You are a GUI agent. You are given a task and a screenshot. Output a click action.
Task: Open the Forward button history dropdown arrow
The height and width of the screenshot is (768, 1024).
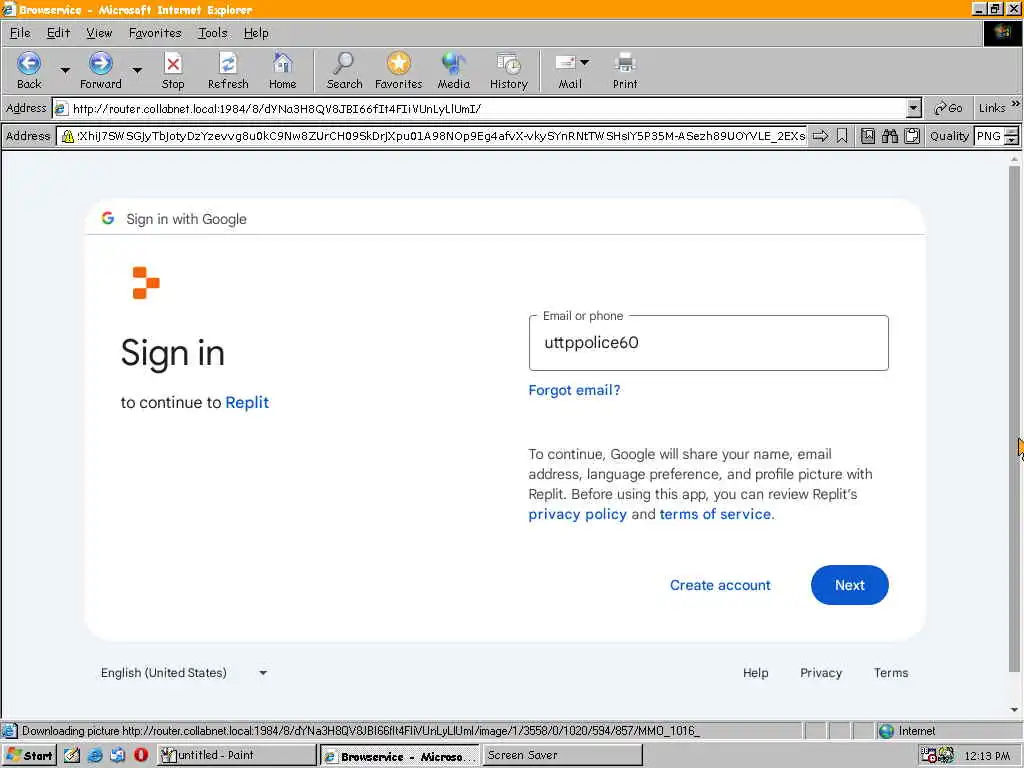pyautogui.click(x=137, y=70)
